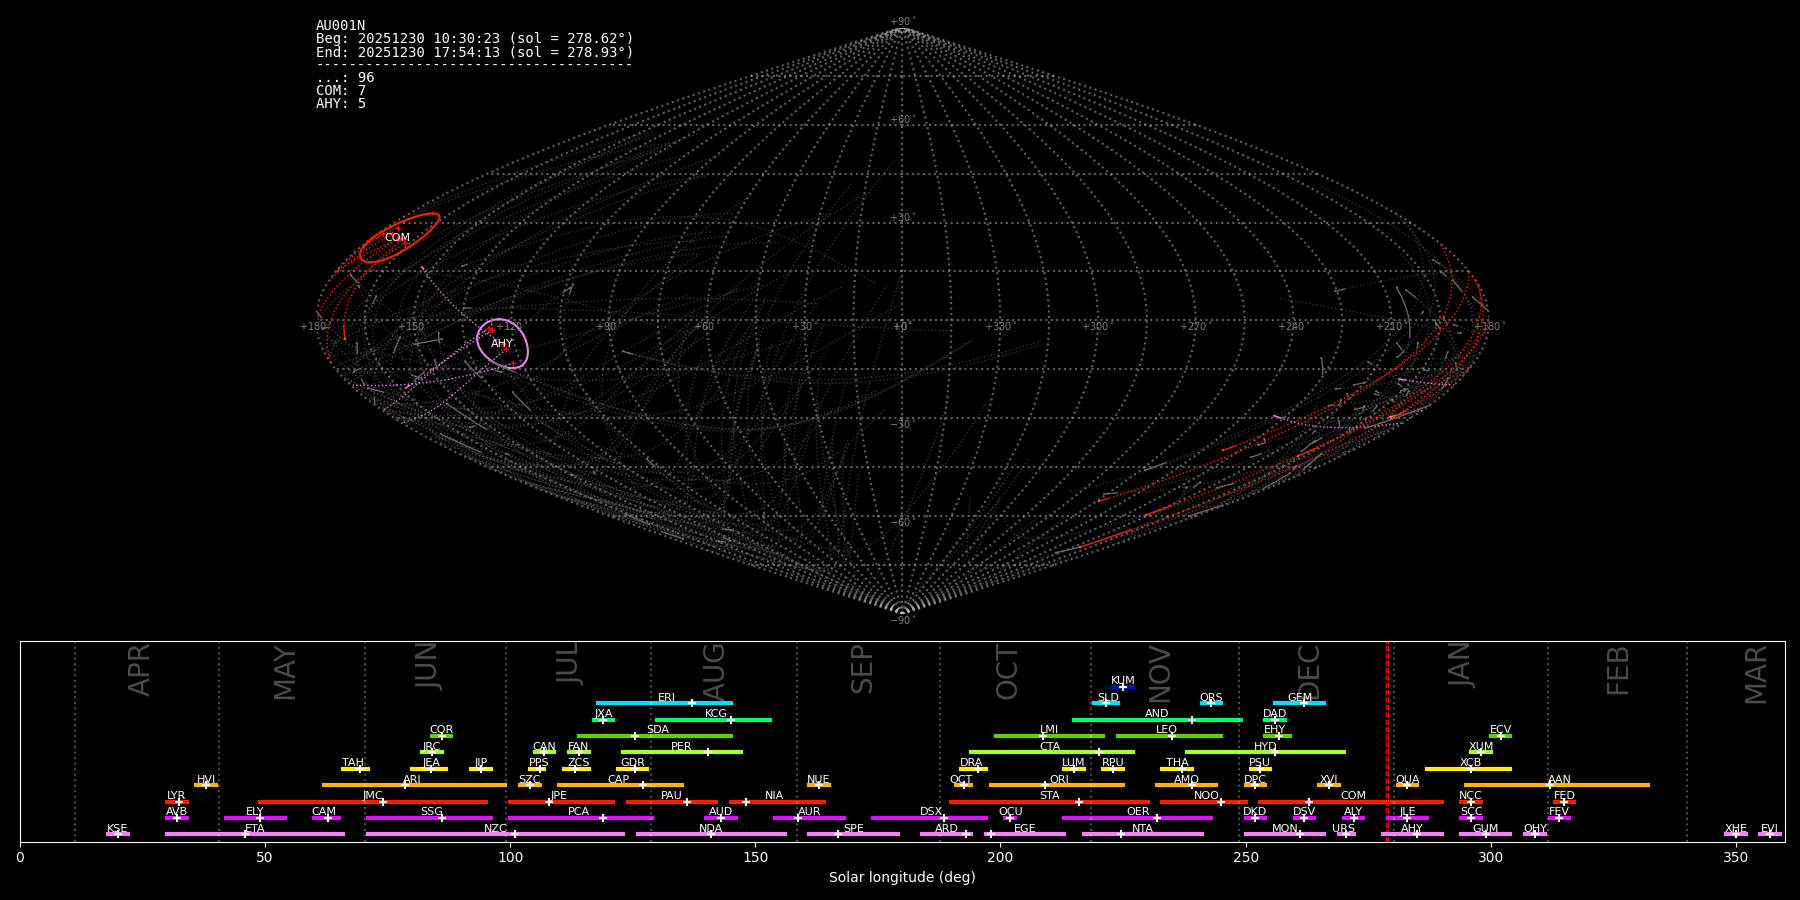Click the 'AHY: 5' count entry
The width and height of the screenshot is (1800, 900).
click(x=341, y=104)
